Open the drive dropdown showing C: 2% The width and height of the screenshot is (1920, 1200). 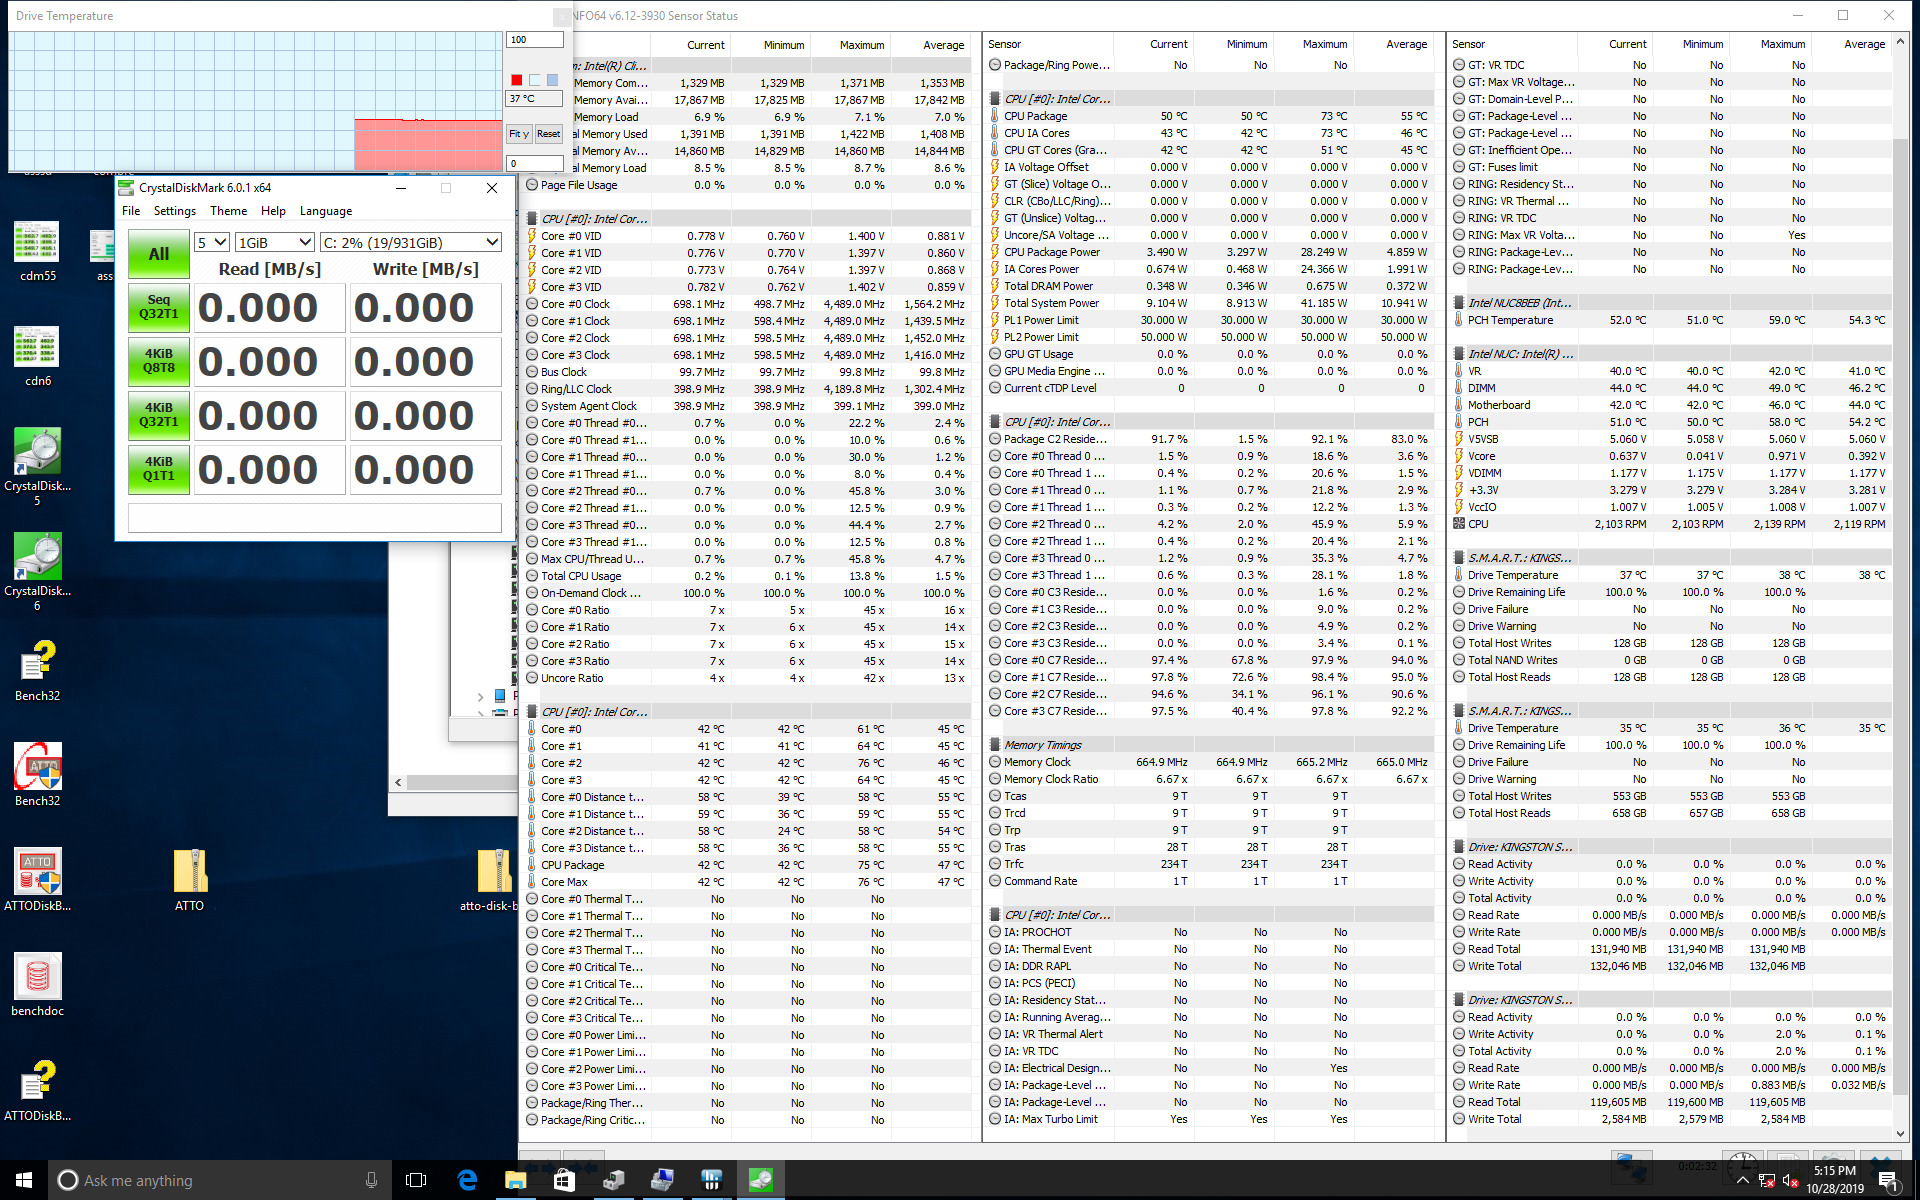tap(410, 242)
